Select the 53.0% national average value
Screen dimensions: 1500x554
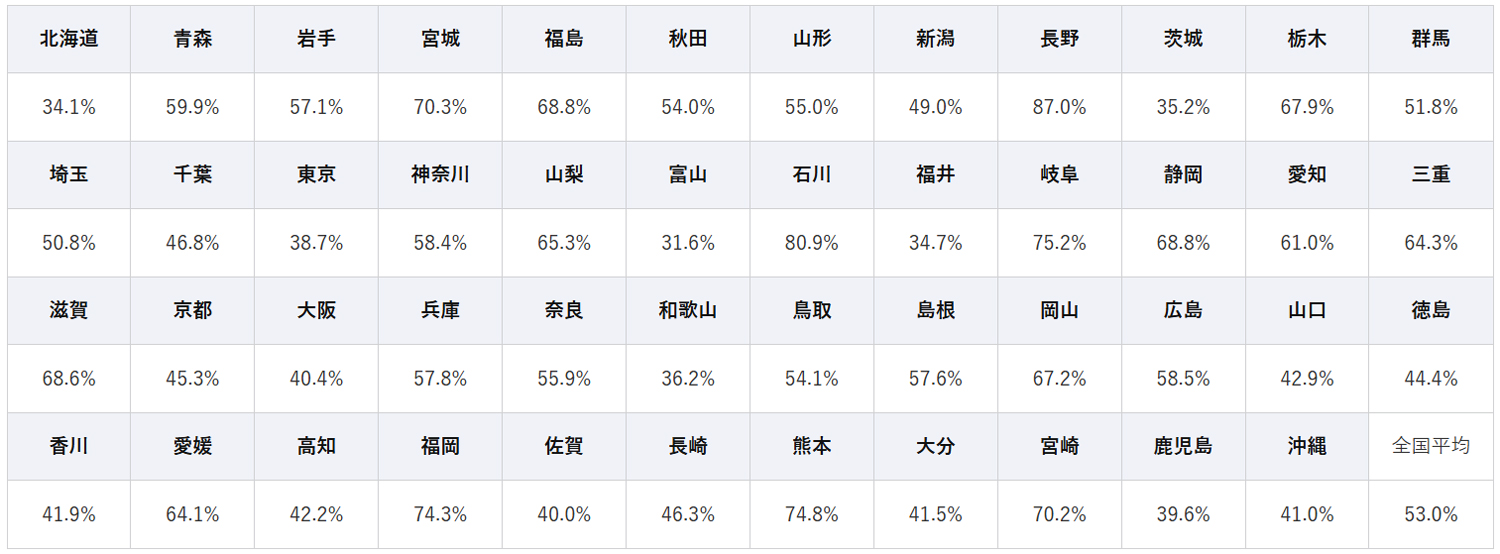coord(1431,514)
